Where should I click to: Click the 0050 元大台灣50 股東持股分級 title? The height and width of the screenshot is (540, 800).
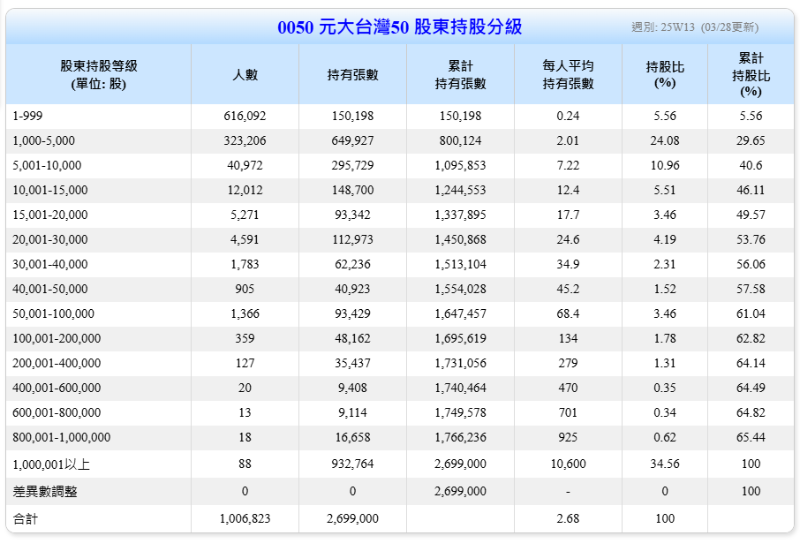point(399,27)
